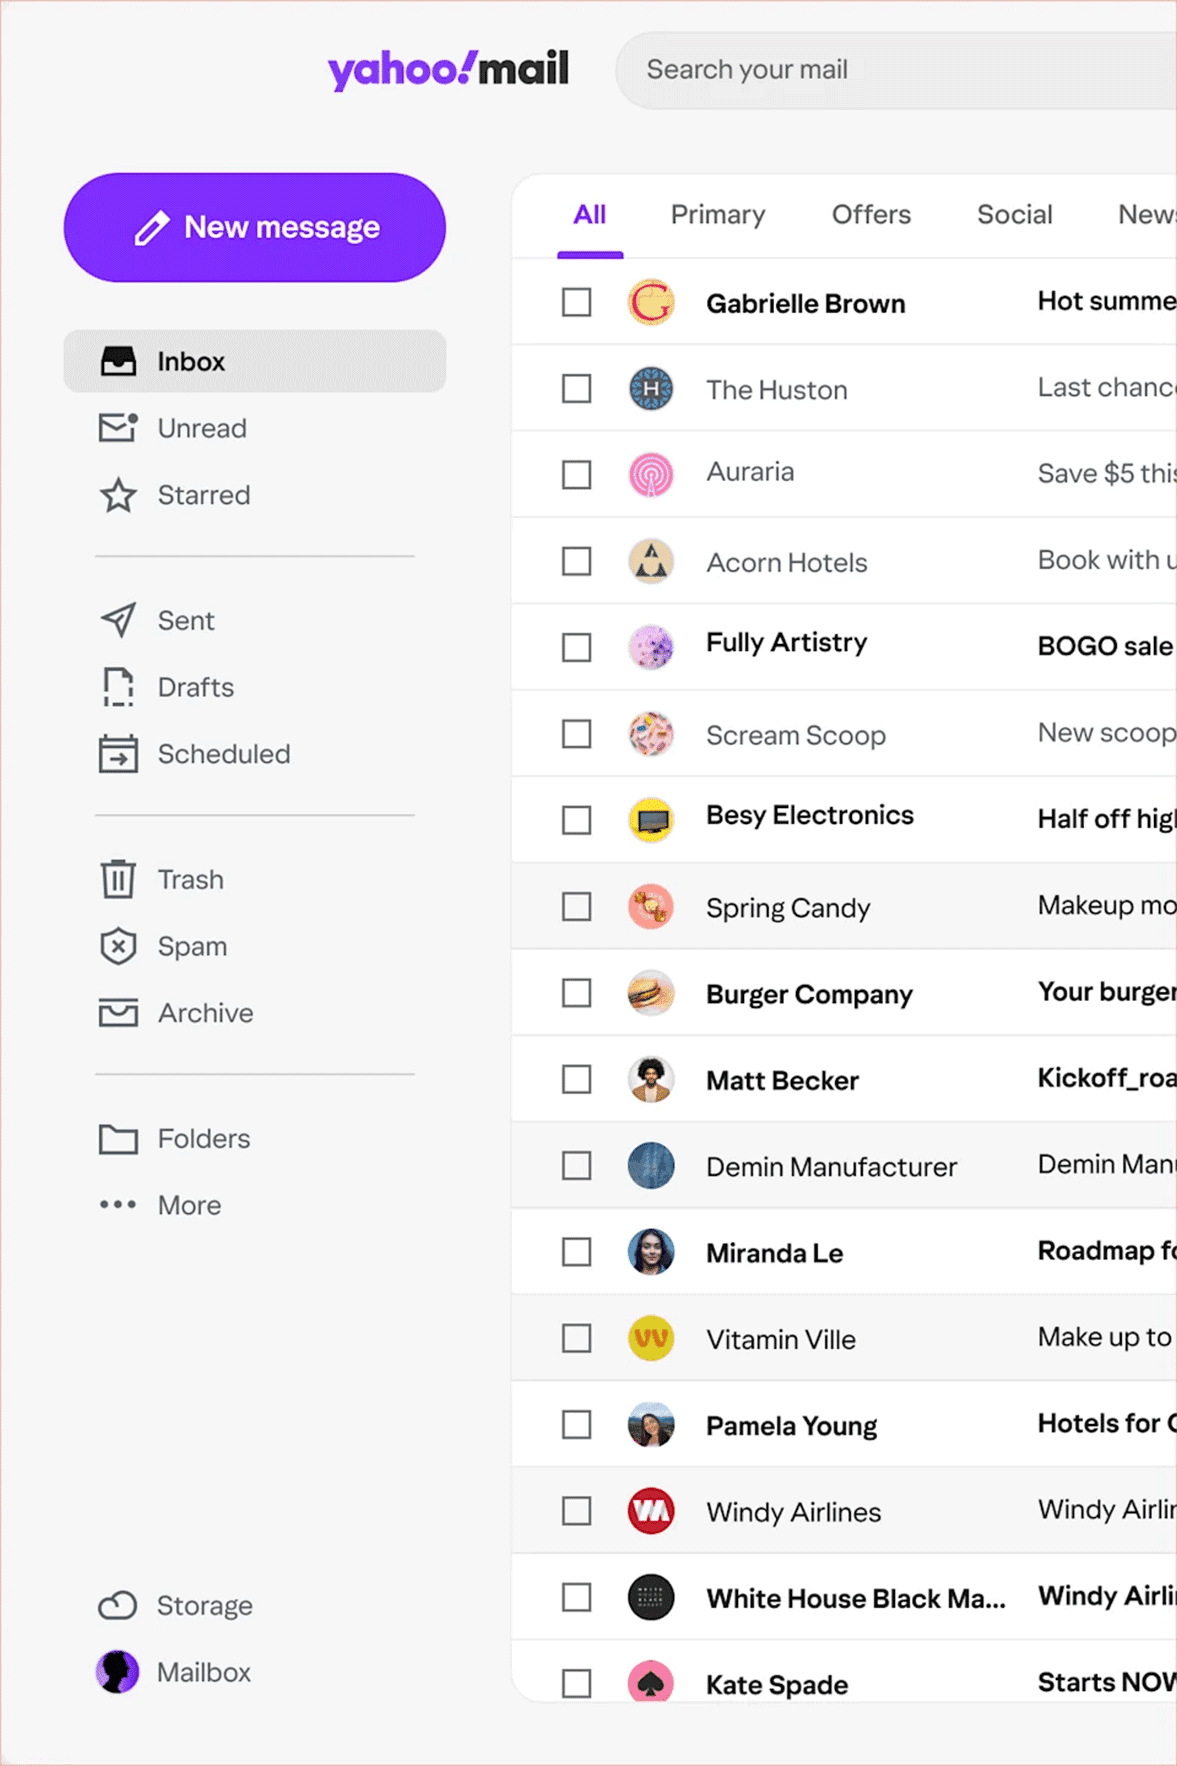The width and height of the screenshot is (1177, 1766).
Task: Open the Scheduled calendar icon
Action: (118, 754)
